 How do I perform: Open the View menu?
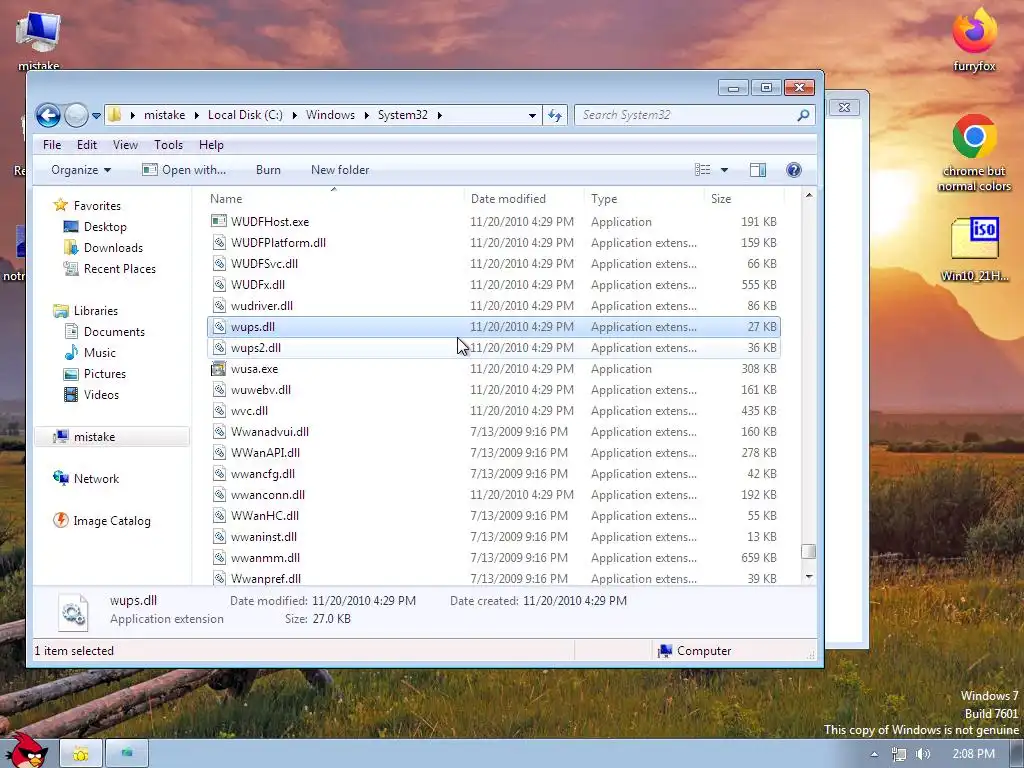(x=125, y=145)
